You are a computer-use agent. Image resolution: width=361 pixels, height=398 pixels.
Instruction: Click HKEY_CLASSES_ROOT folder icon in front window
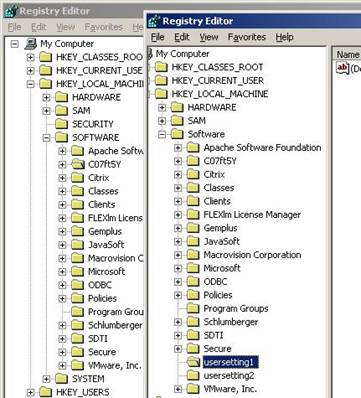[161, 67]
